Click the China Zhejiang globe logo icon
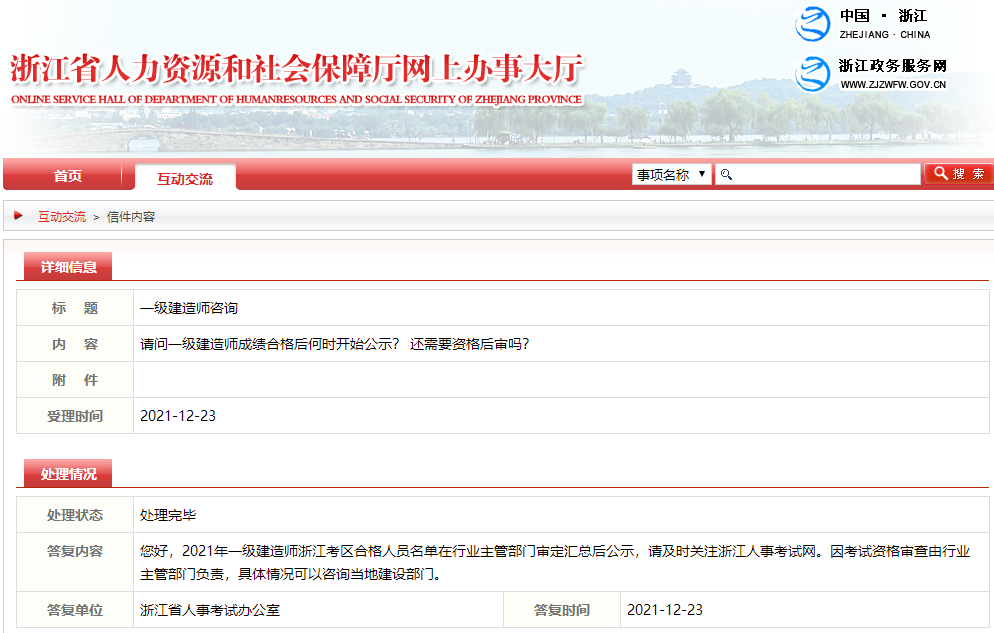The image size is (994, 633). coord(812,24)
